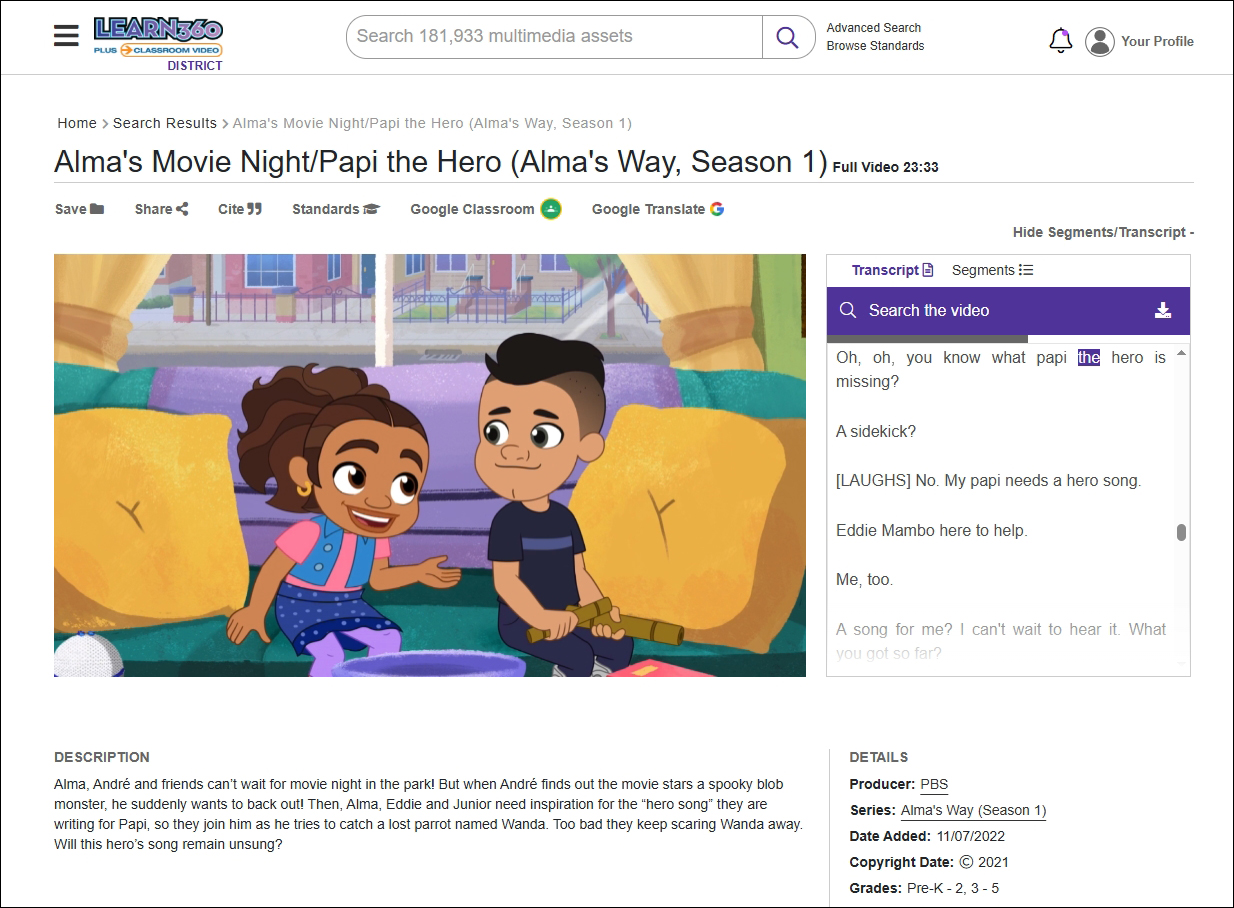Click the Standards button text
Screen dimensions: 1234x908
point(326,209)
